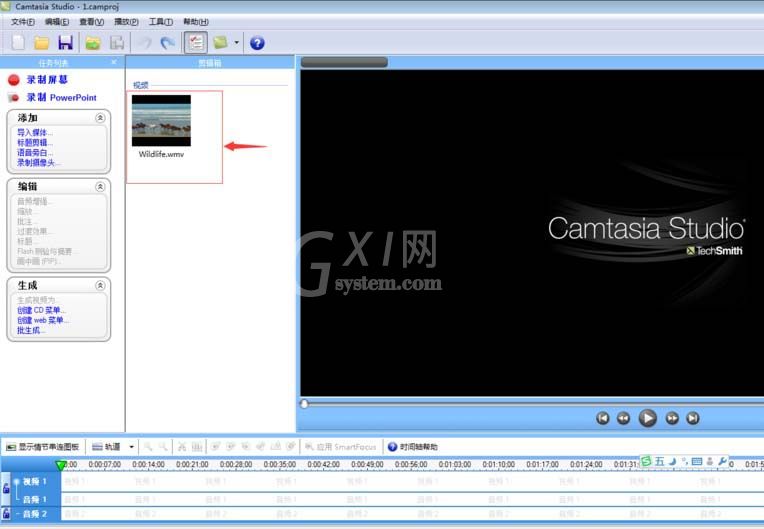
Task: Open the 编辑(E) menu
Action: [x=57, y=22]
